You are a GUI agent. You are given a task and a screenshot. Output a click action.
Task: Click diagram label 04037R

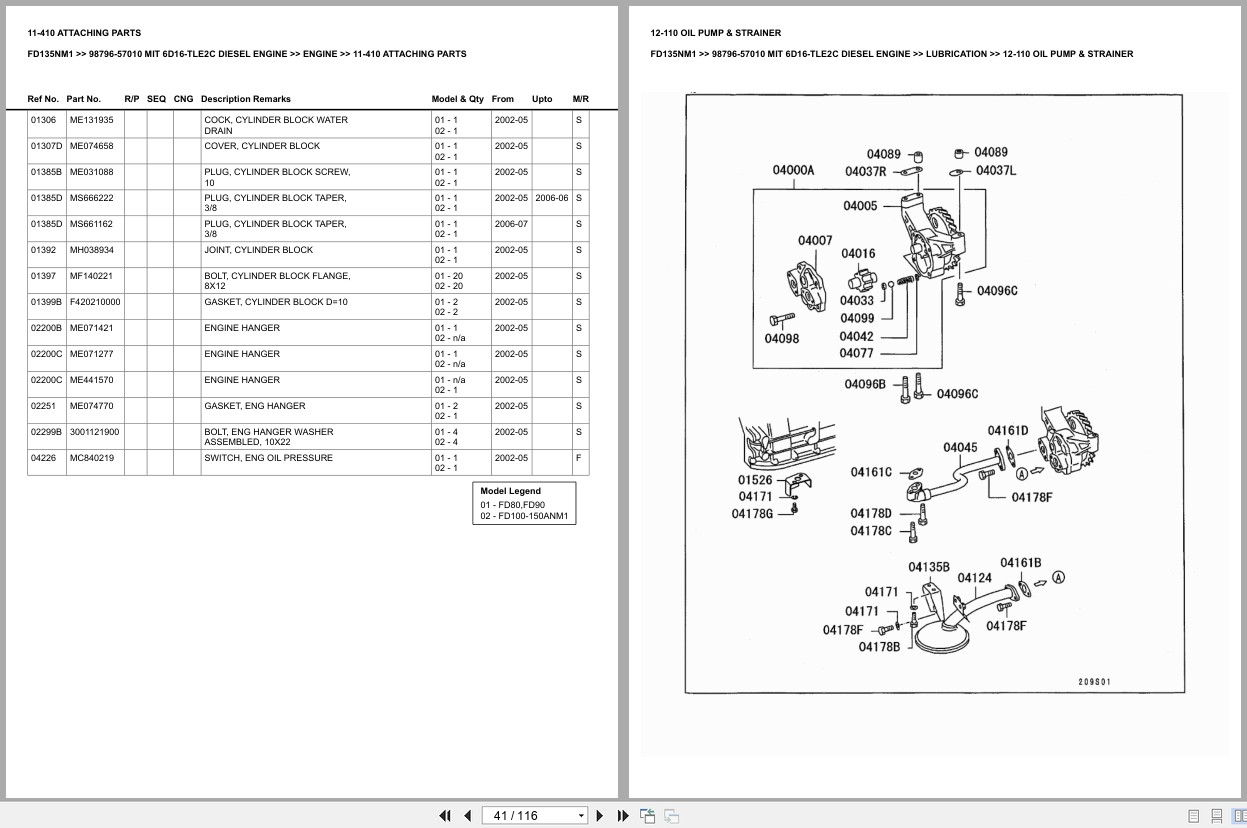click(866, 171)
